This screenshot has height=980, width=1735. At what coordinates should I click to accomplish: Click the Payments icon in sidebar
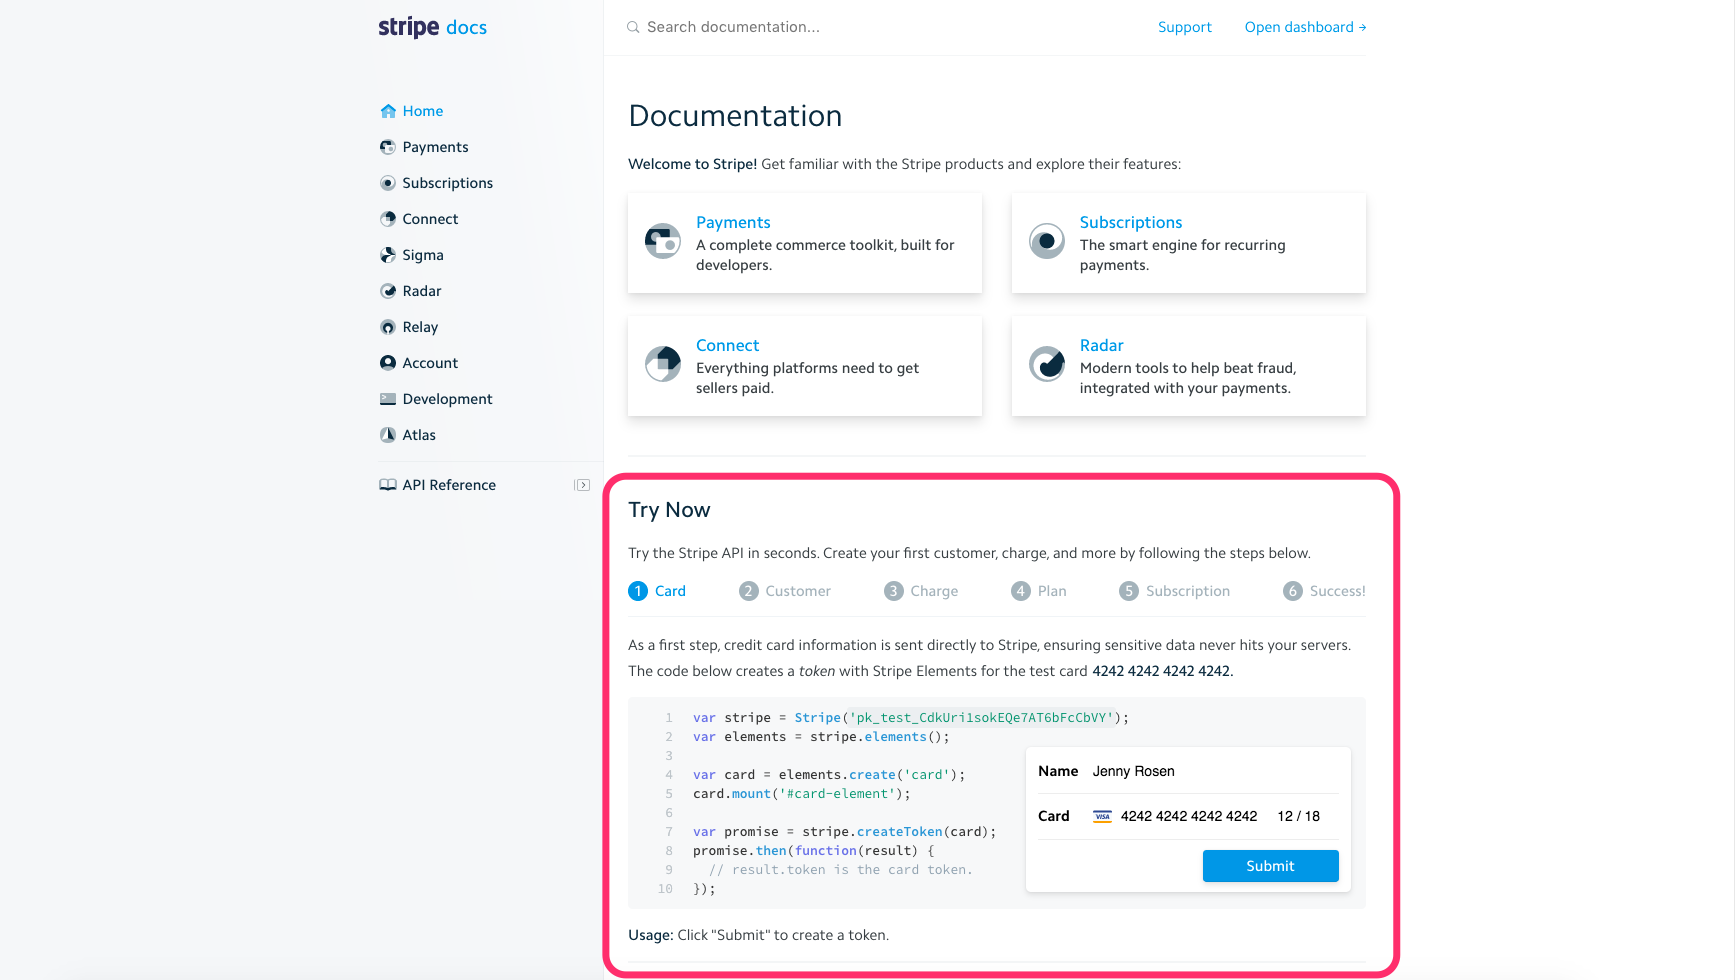388,147
